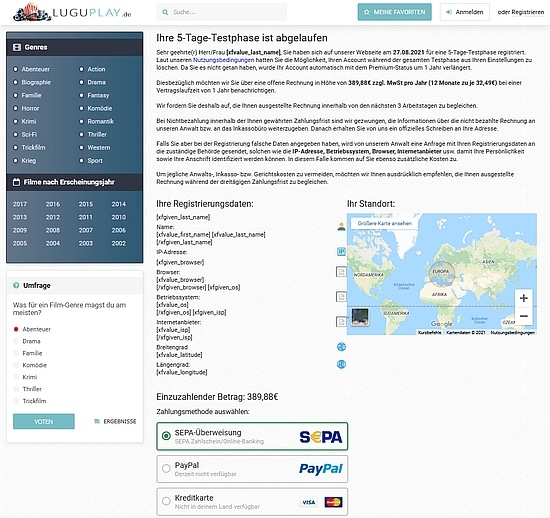550x518 pixels.
Task: Select the Fantasy genre
Action: 98,95
